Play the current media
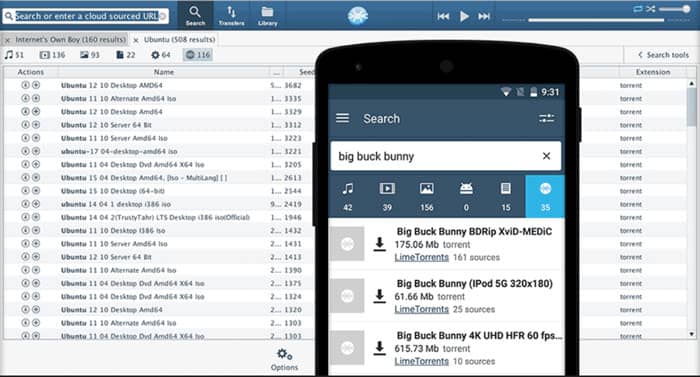Viewport: 700px width, 377px height. coord(464,17)
